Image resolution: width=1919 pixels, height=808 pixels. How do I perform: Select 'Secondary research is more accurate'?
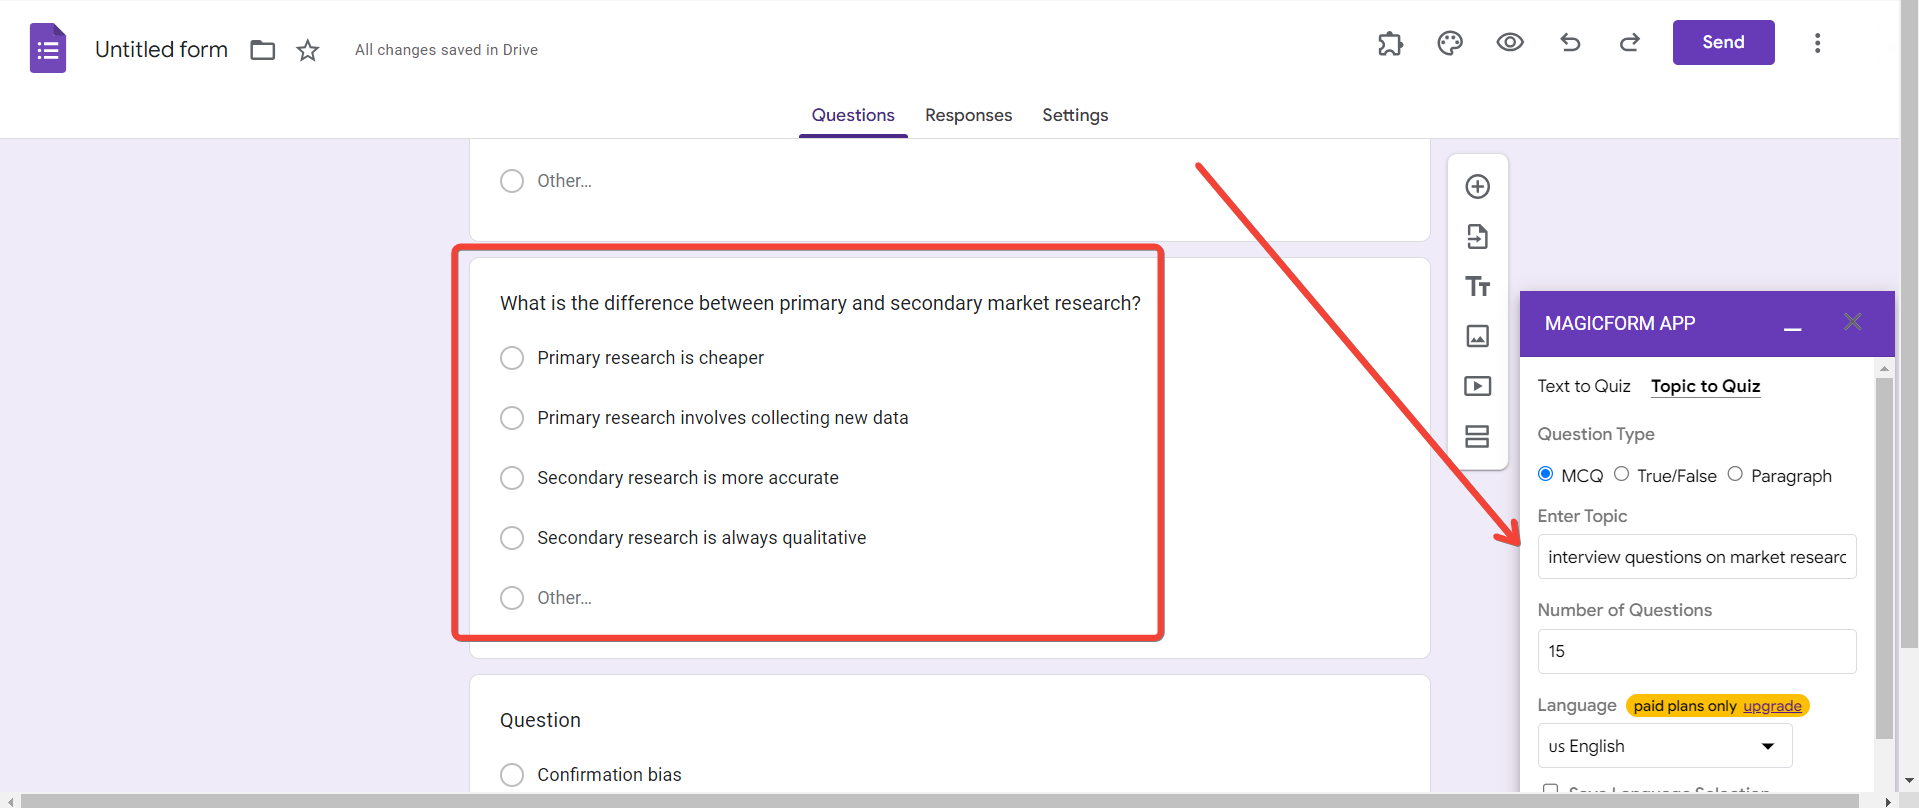[512, 478]
